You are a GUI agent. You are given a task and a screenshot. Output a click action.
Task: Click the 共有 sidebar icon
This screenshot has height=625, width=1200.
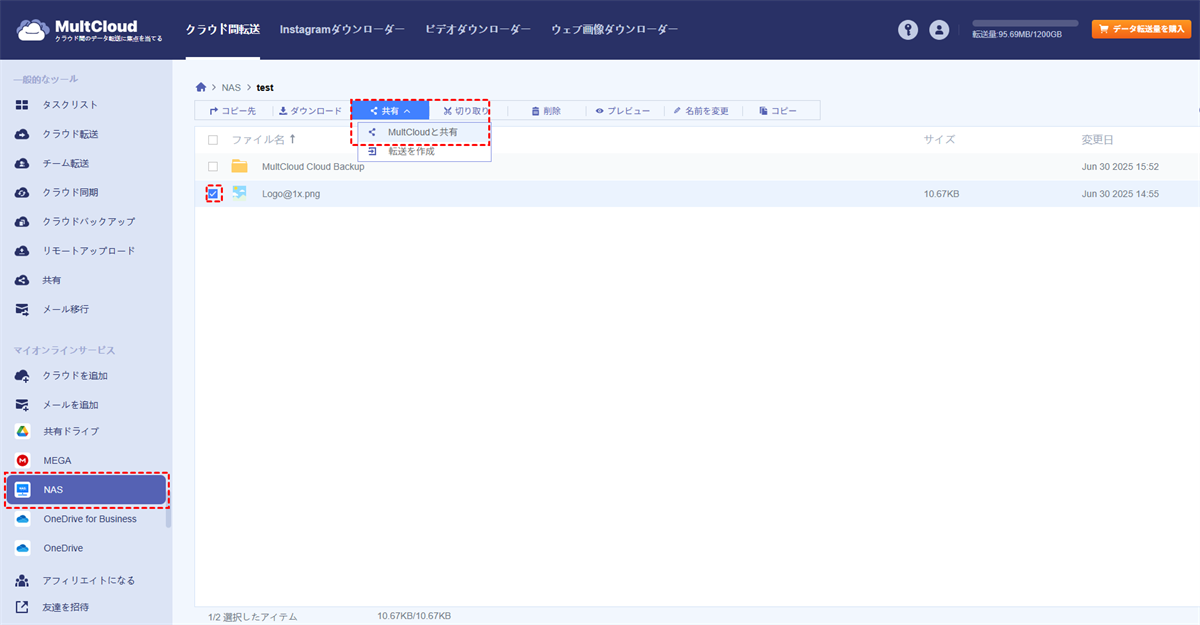[22, 280]
